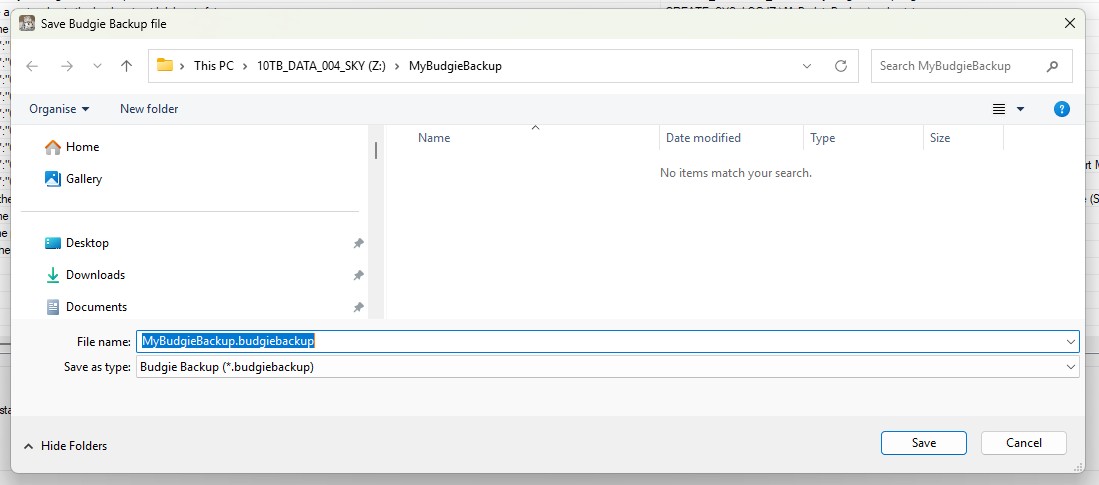Unpin Desktop using its pin icon
This screenshot has height=485, width=1099.
358,242
